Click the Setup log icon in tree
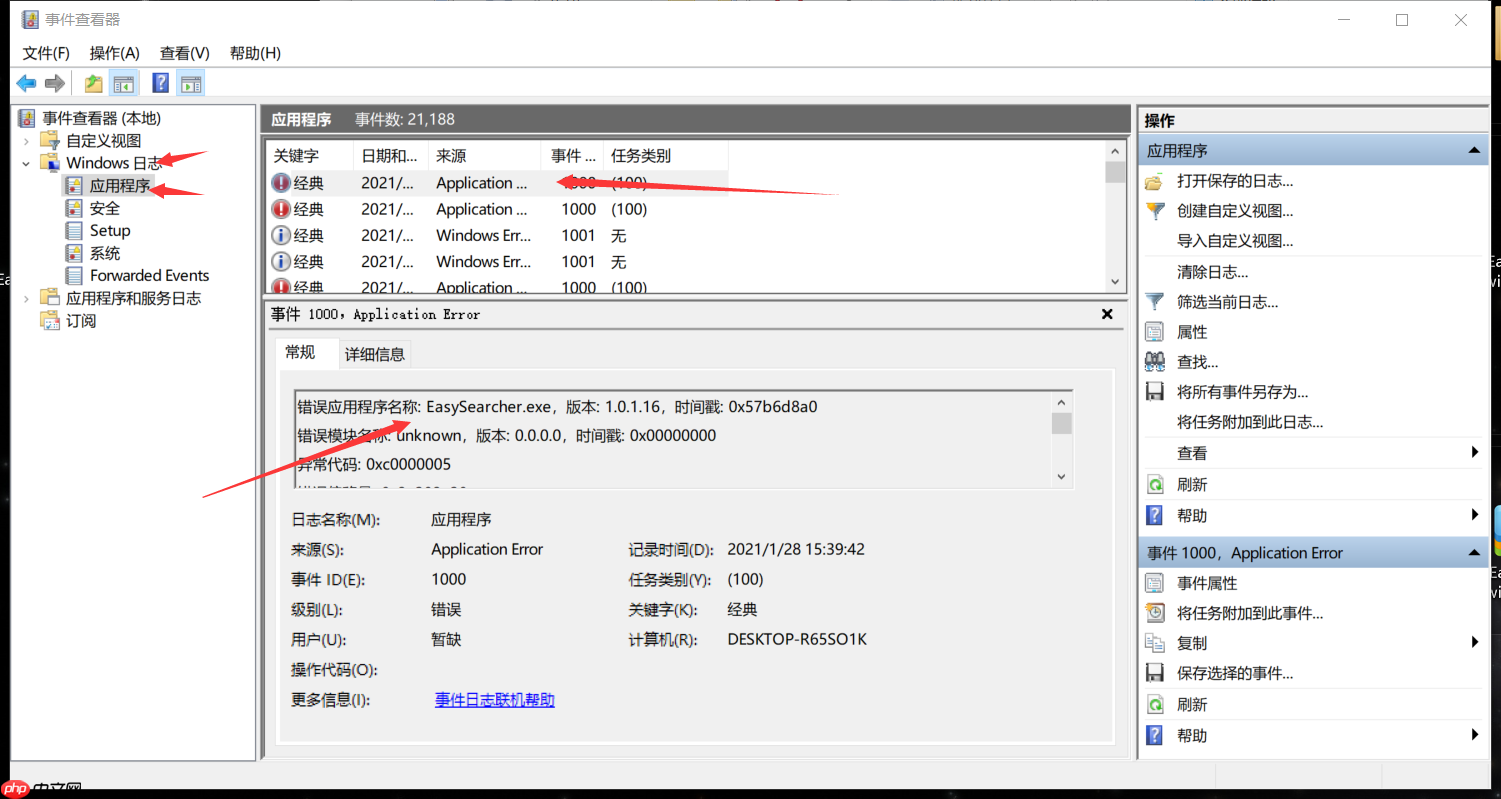 click(74, 230)
